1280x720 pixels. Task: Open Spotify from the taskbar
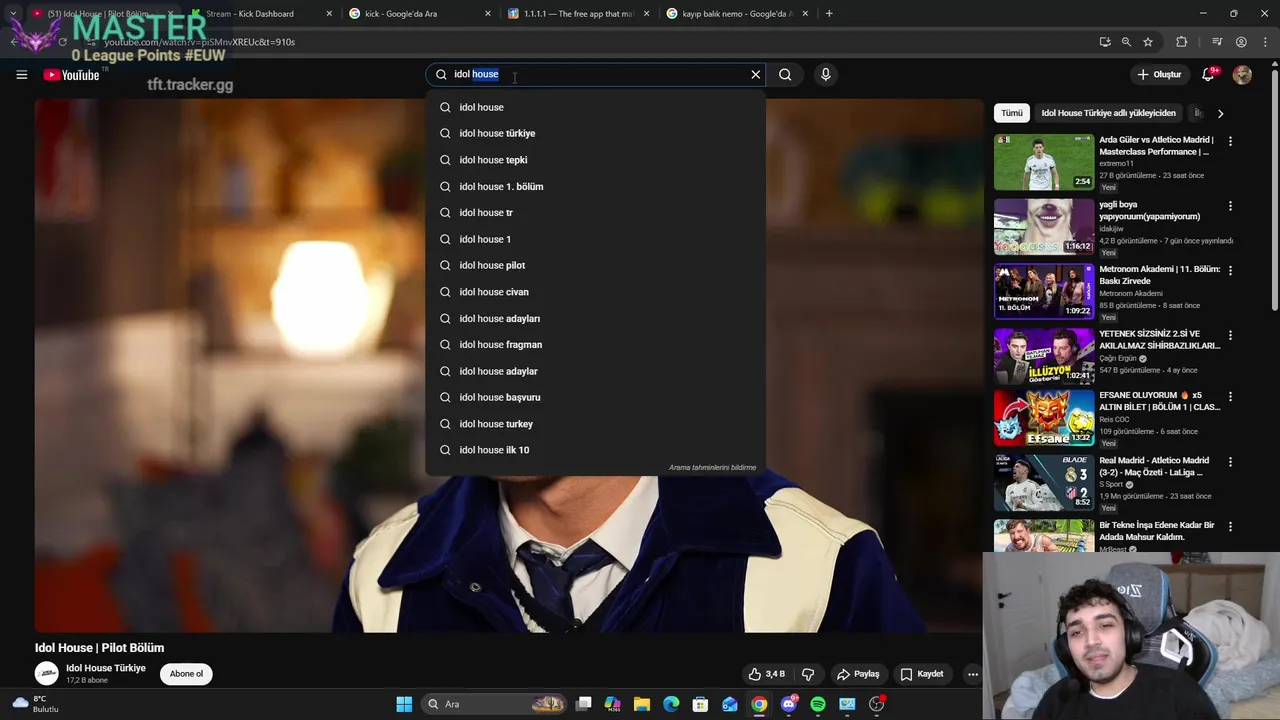(x=818, y=704)
